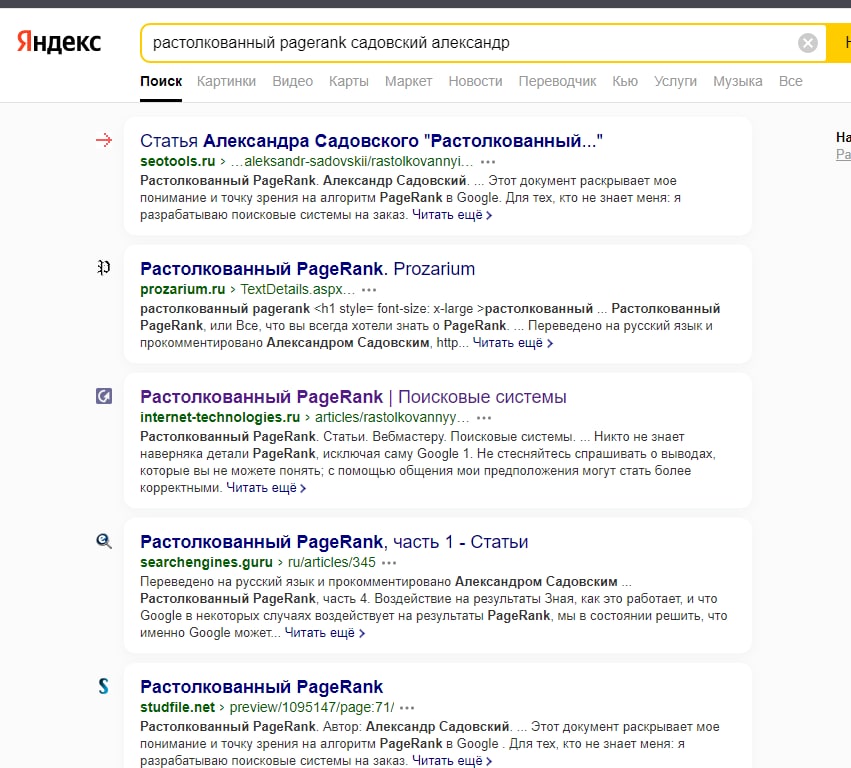Switch to the Видео tab
This screenshot has height=768, width=851.
[293, 81]
